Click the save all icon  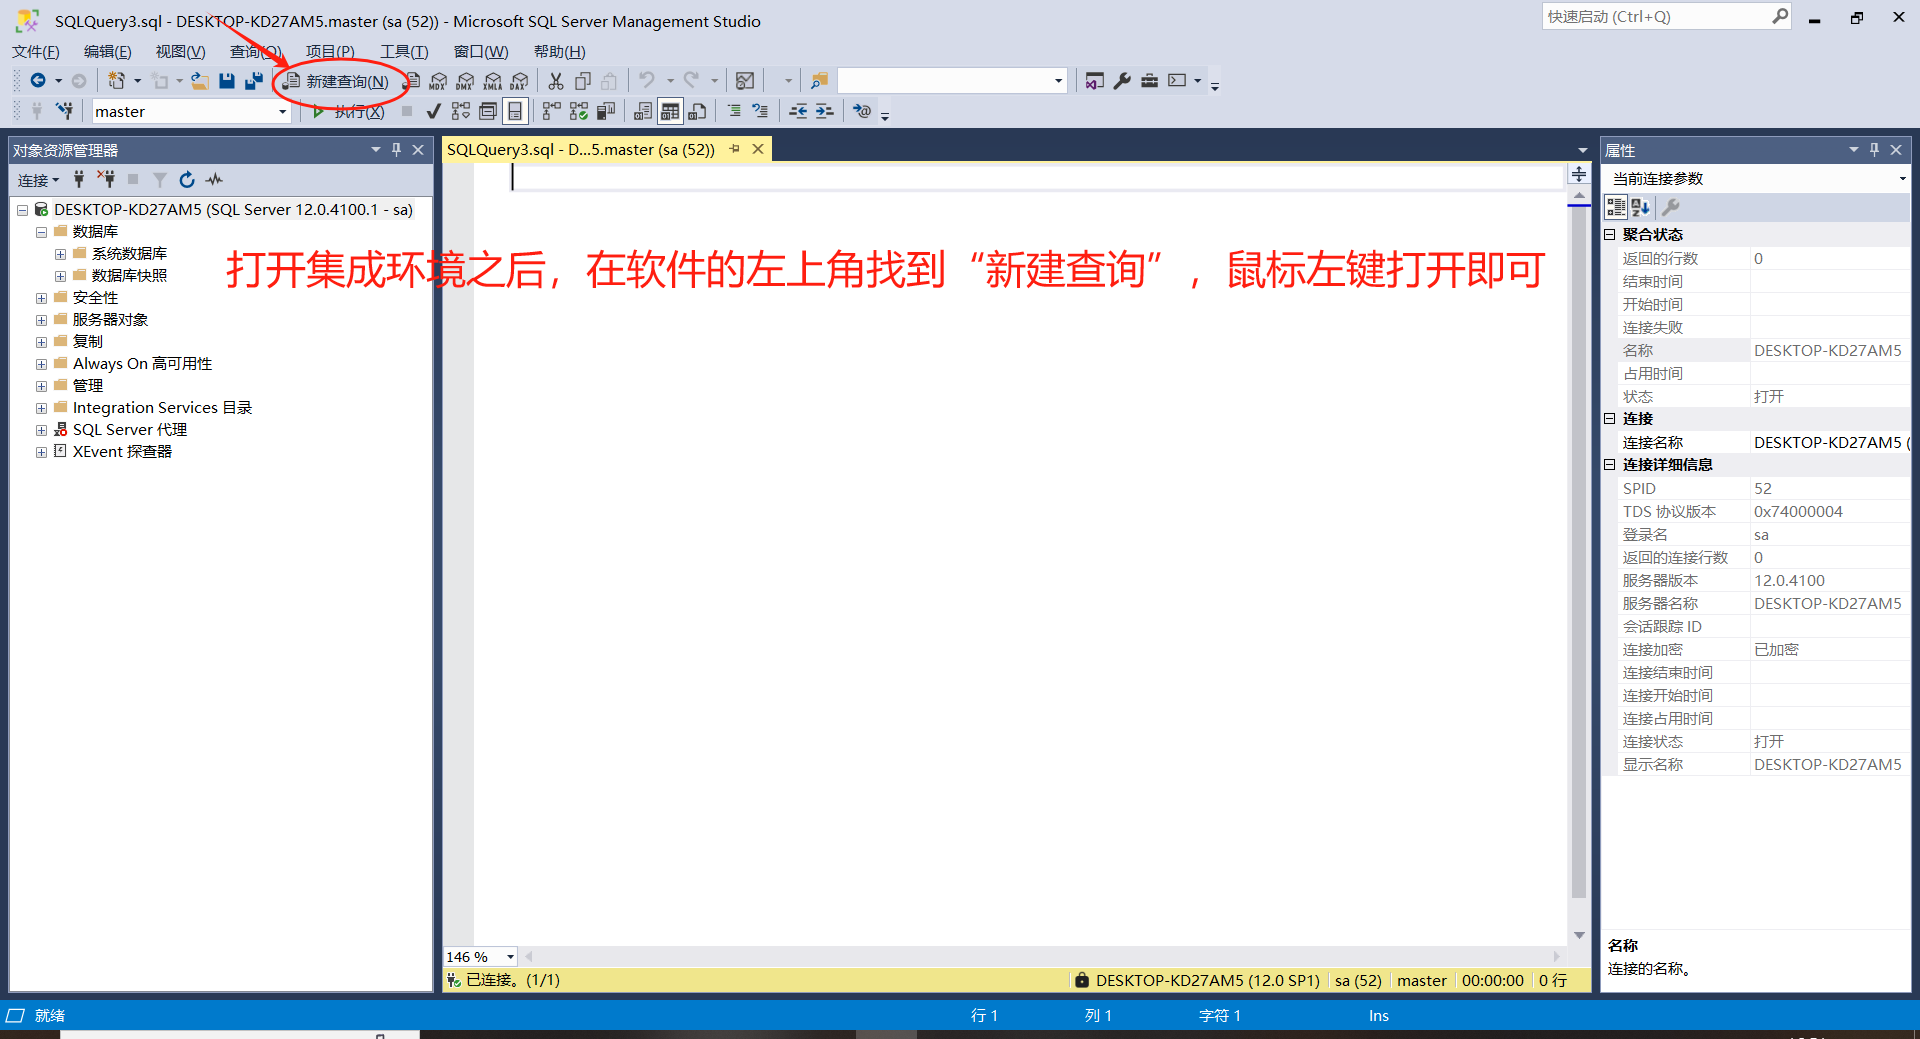coord(254,81)
